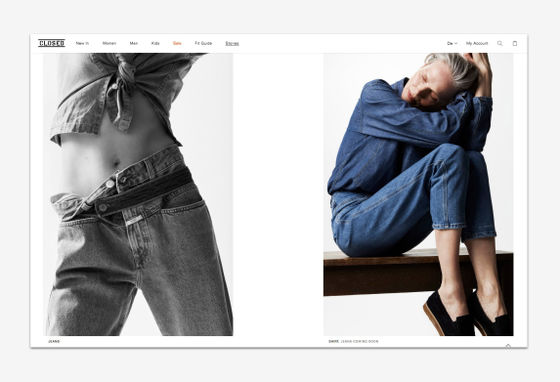The width and height of the screenshot is (560, 382).
Task: Open the Sale menu item
Action: coord(177,43)
